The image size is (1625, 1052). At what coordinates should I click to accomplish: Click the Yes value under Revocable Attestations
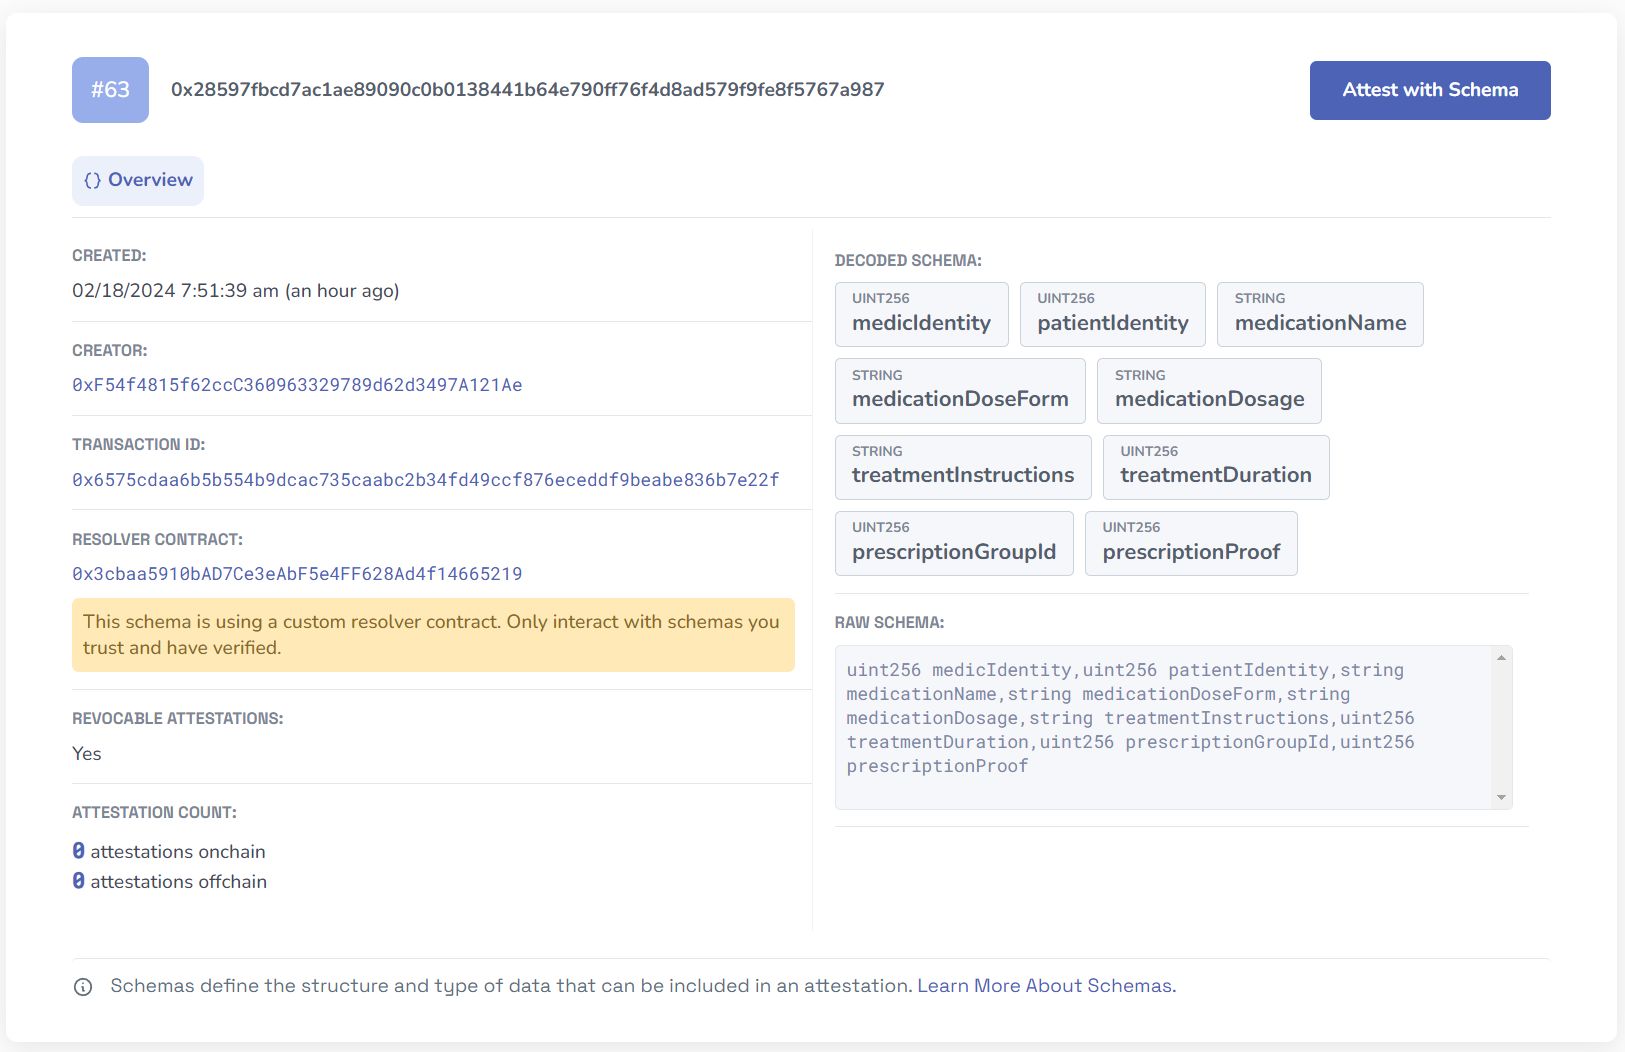pos(87,754)
